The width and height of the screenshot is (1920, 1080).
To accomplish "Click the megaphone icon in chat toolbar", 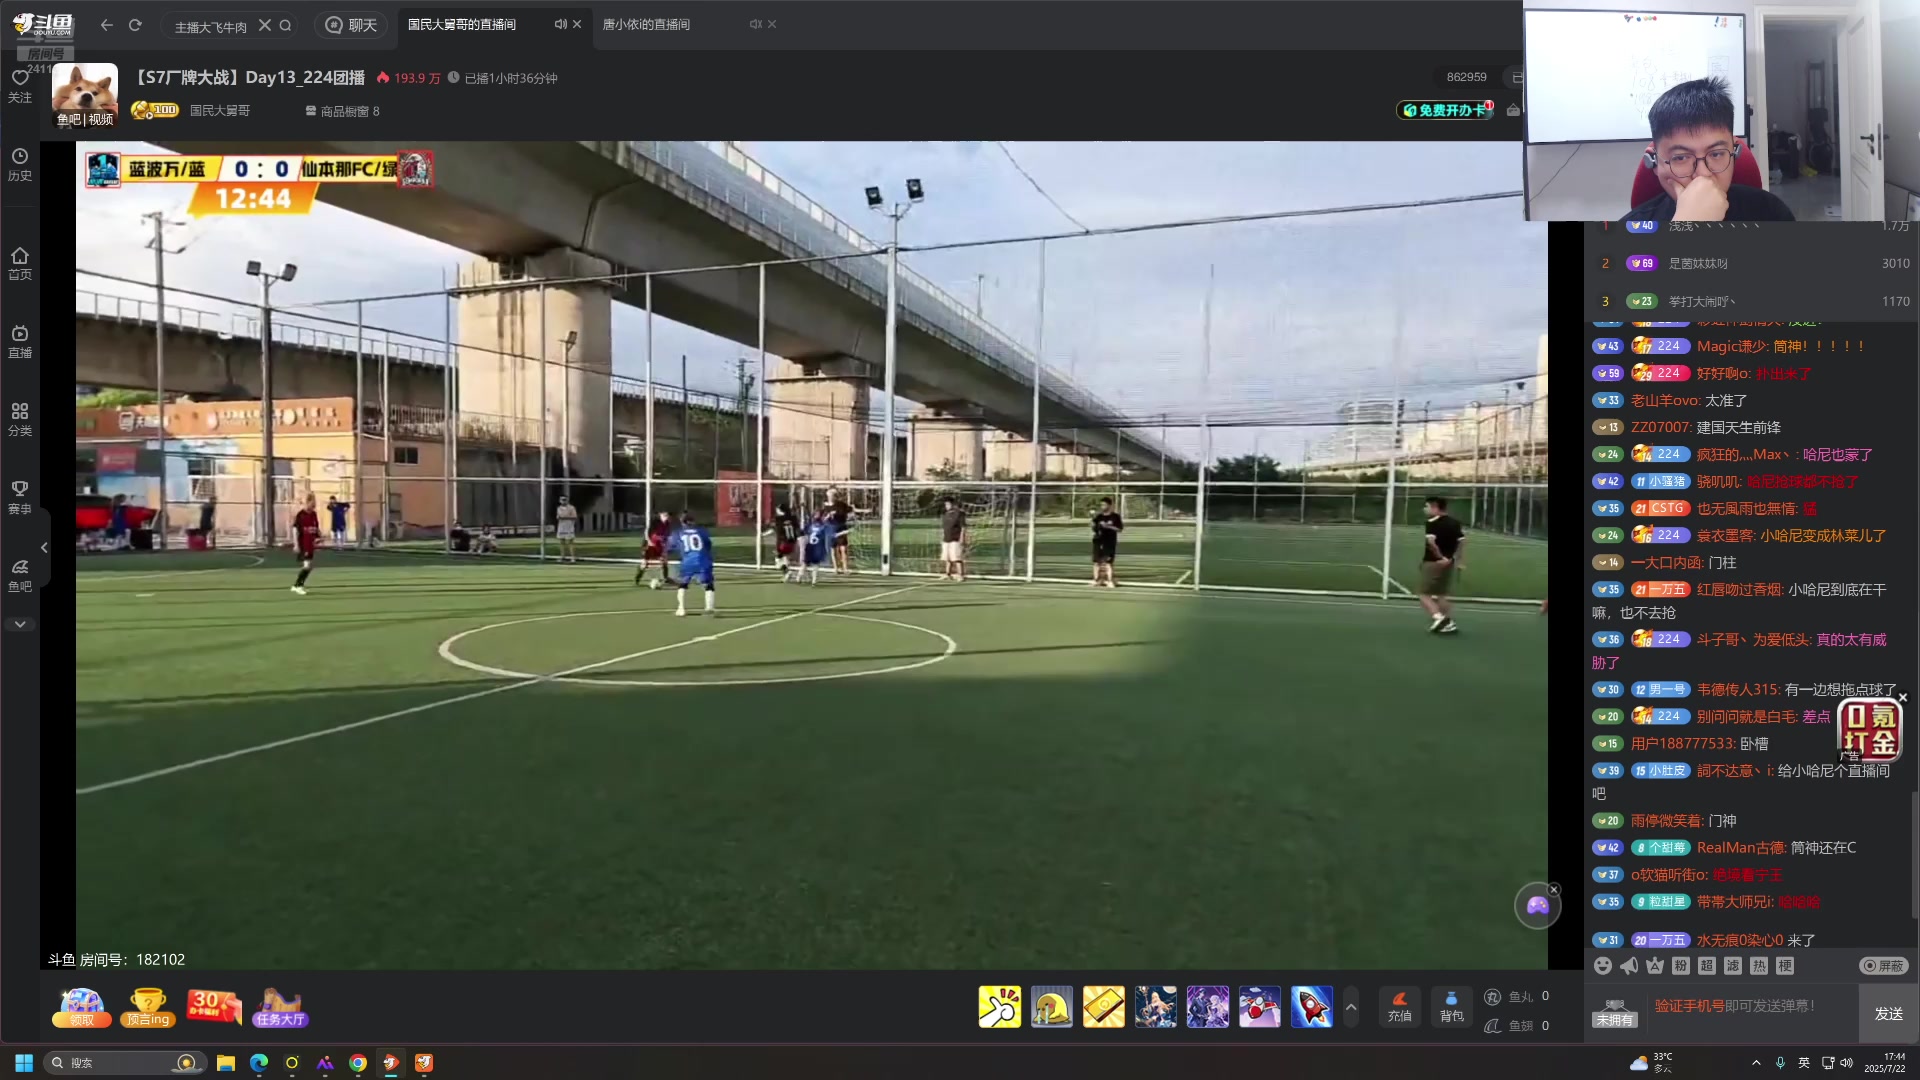I will click(1629, 966).
